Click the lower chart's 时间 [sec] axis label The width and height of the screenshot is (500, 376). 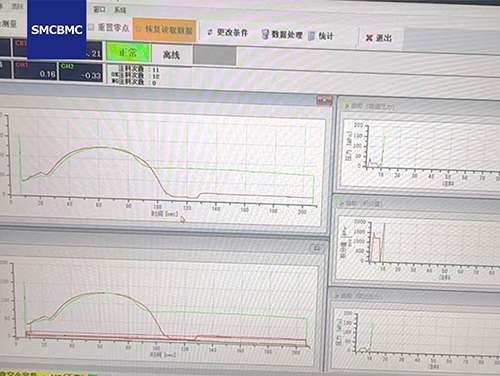pyautogui.click(x=163, y=355)
